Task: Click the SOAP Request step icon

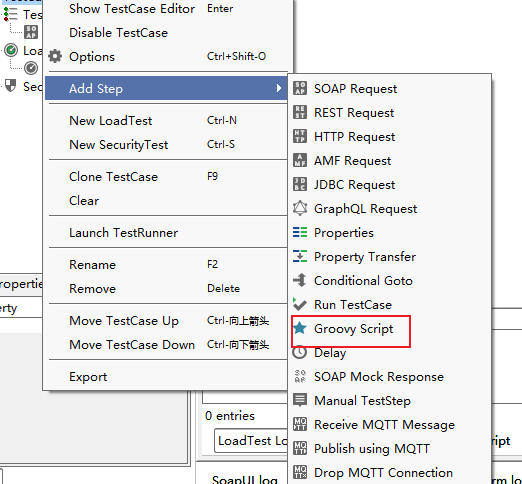Action: click(300, 88)
